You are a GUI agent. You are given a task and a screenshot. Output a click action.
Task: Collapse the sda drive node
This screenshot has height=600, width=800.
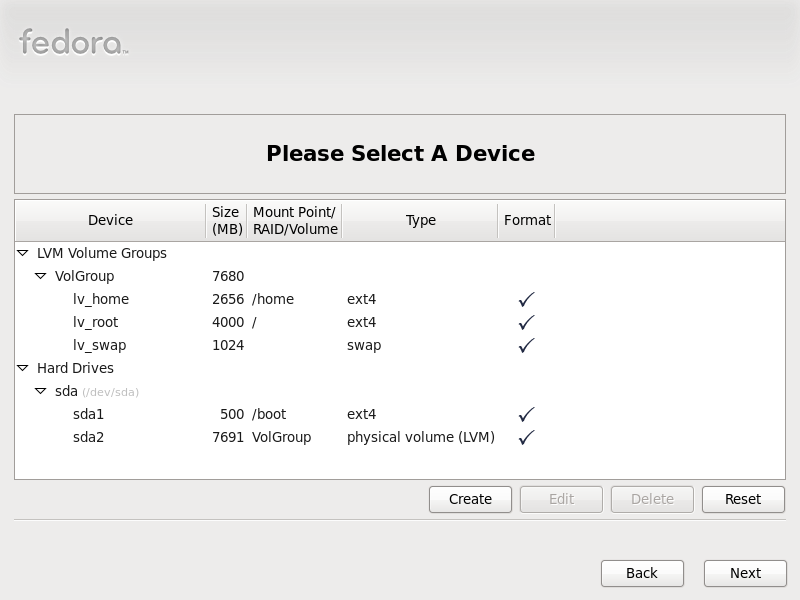[41, 391]
